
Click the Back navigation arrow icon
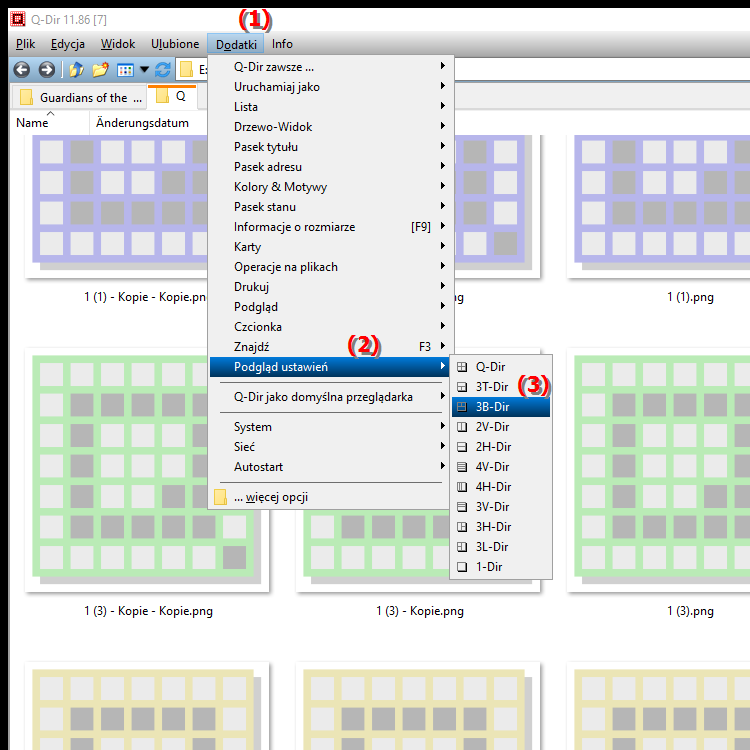click(x=22, y=70)
